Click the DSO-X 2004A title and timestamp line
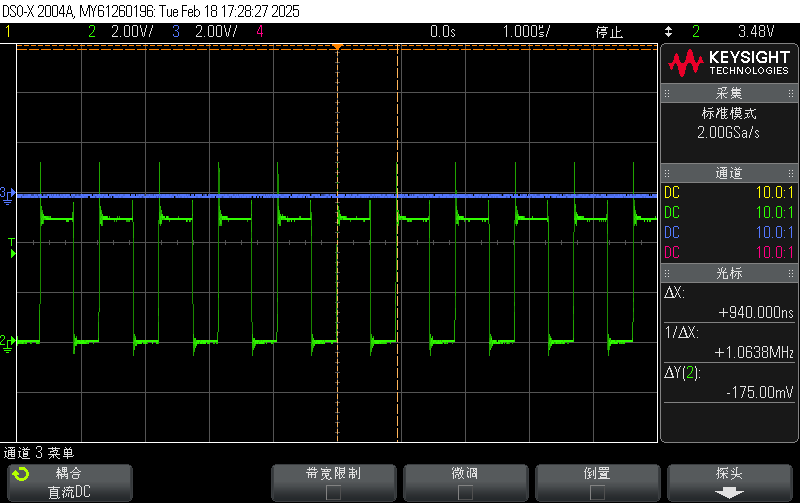Screen dimensions: 800x503 pyautogui.click(x=151, y=11)
